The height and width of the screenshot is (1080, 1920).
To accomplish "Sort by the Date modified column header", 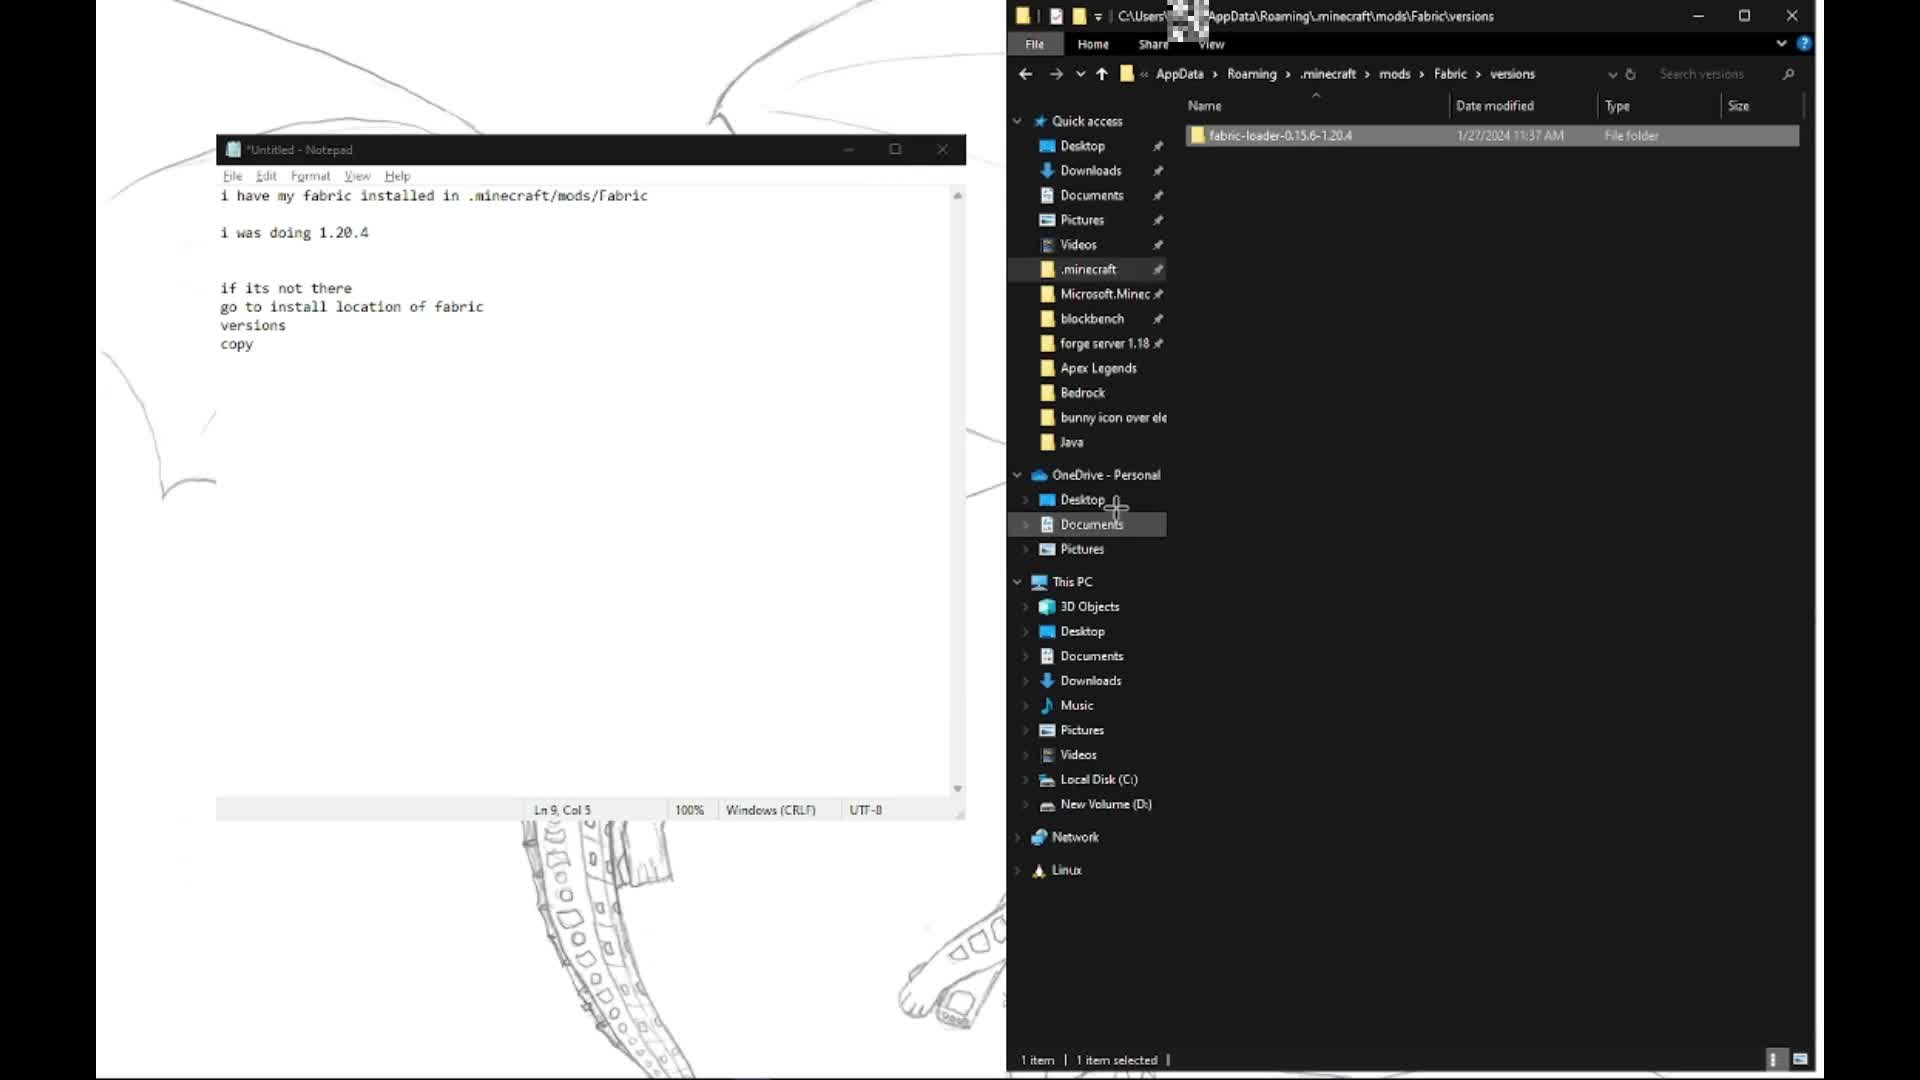I will 1494,106.
